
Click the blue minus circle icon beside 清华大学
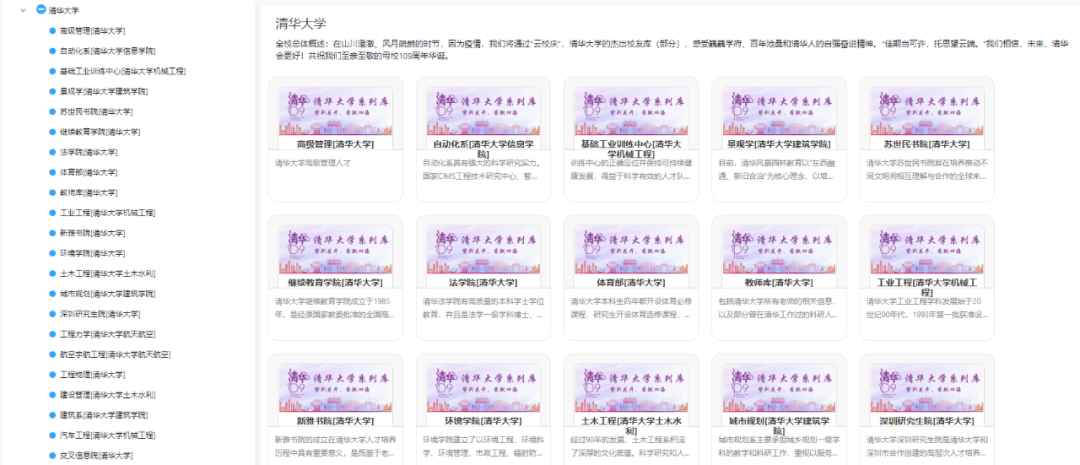tap(41, 10)
